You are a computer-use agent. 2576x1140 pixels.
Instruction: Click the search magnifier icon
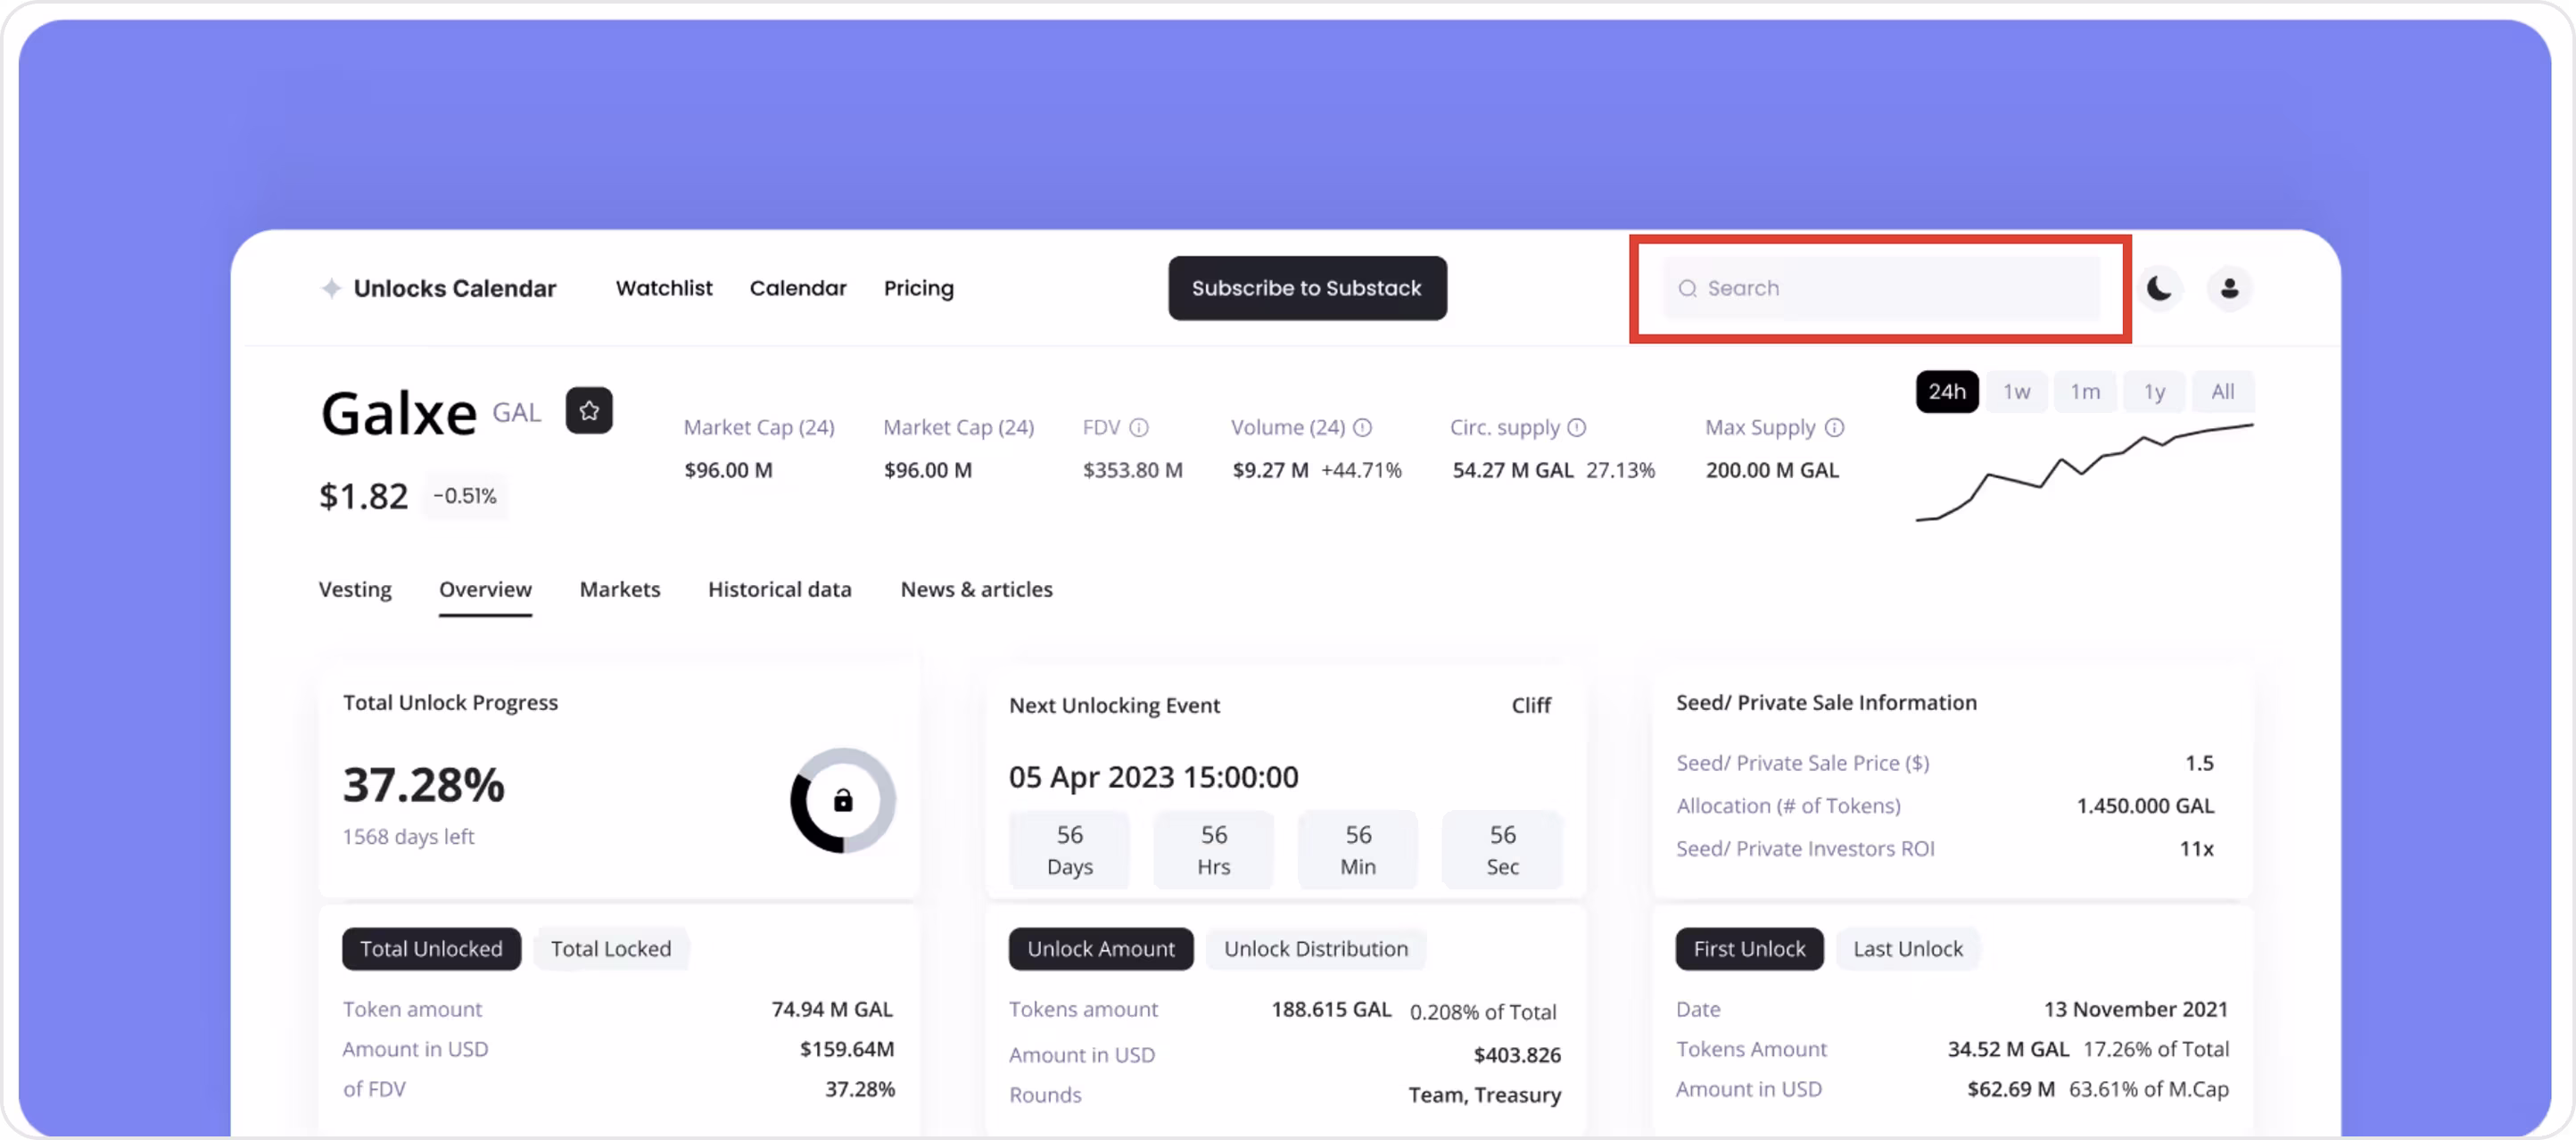click(1688, 288)
